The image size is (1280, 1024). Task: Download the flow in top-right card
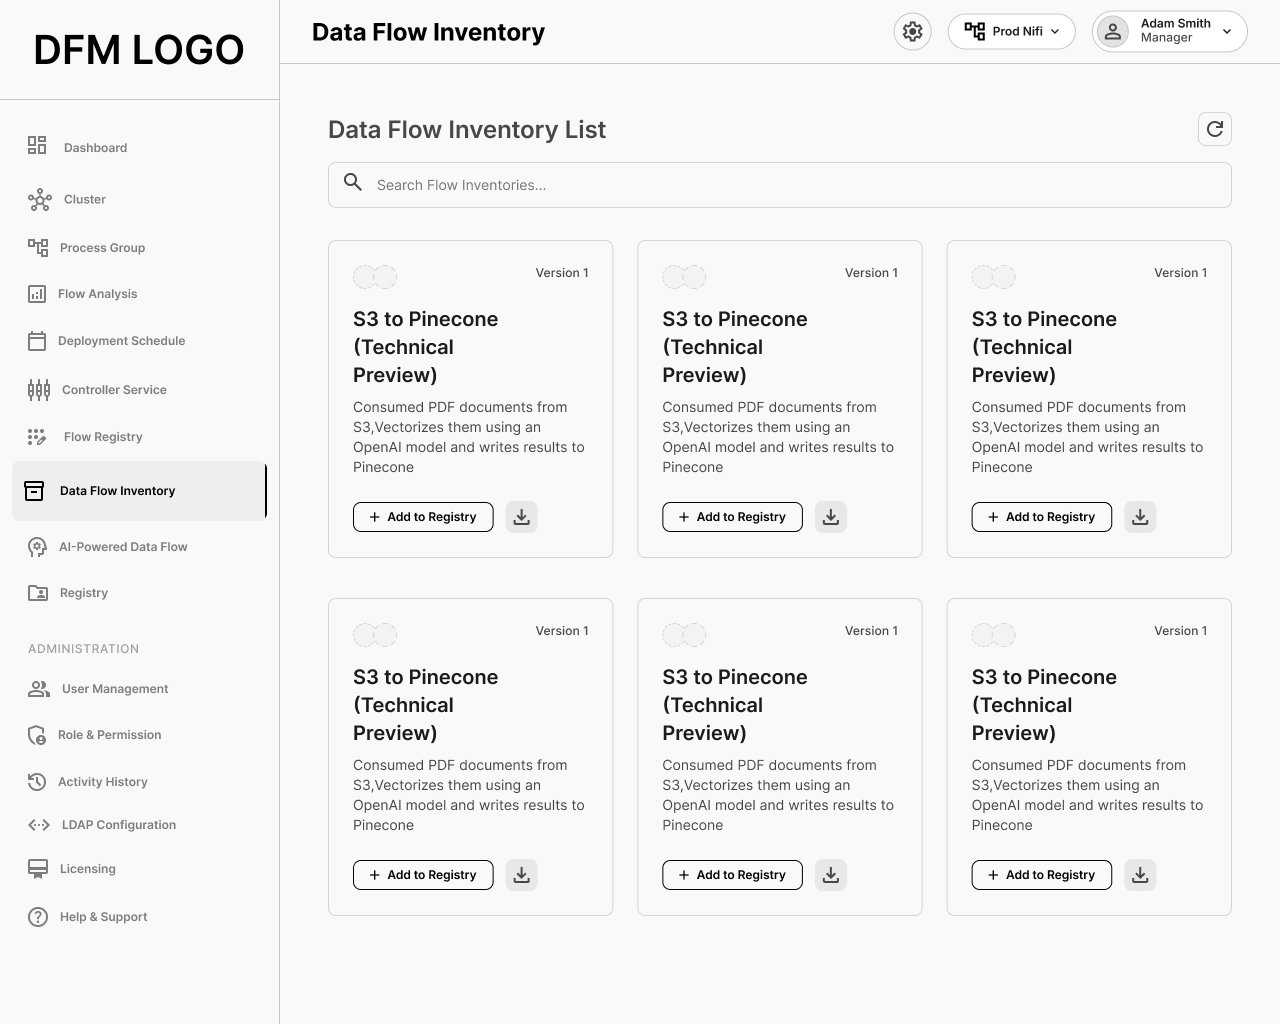pos(1140,517)
